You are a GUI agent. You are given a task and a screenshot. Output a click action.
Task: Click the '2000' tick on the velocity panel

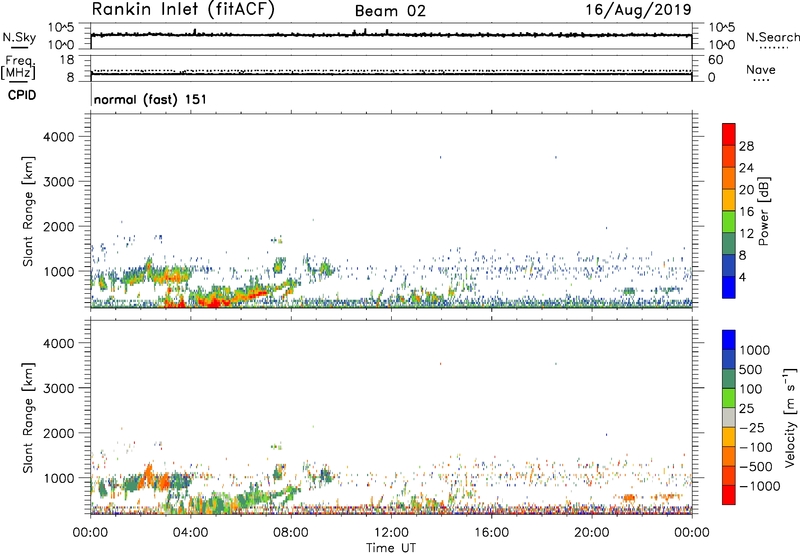tap(58, 433)
